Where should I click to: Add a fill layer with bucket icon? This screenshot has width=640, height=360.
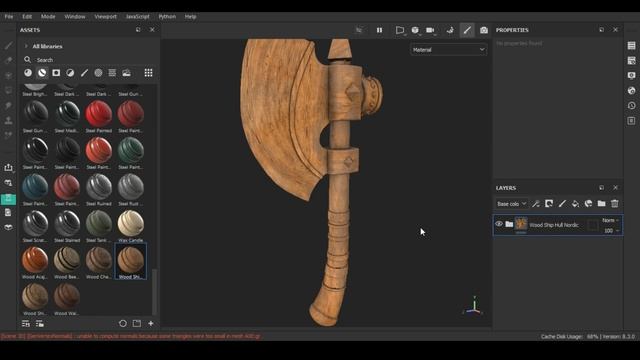[575, 203]
